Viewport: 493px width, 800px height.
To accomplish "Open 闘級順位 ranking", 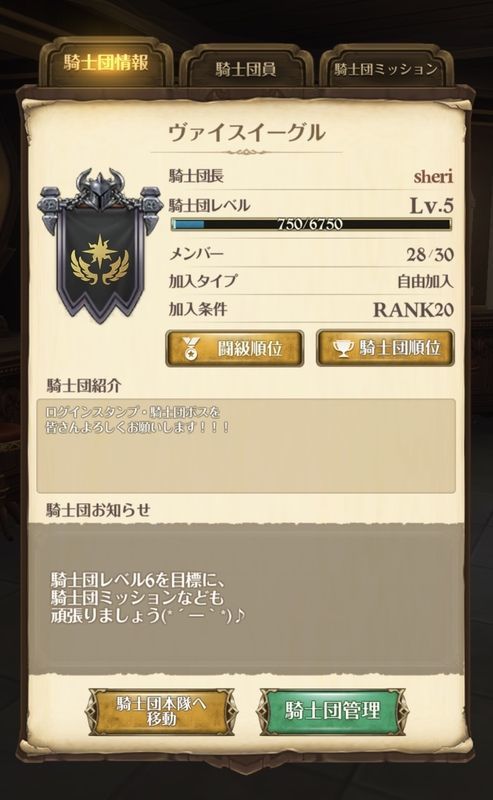I will coord(235,348).
